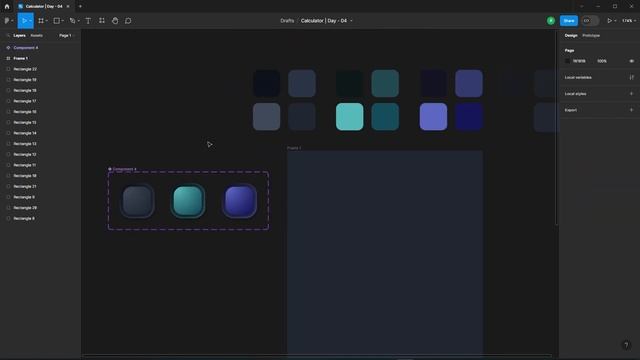The width and height of the screenshot is (640, 360).
Task: Click the Component 4 label on canvas
Action: (122, 169)
